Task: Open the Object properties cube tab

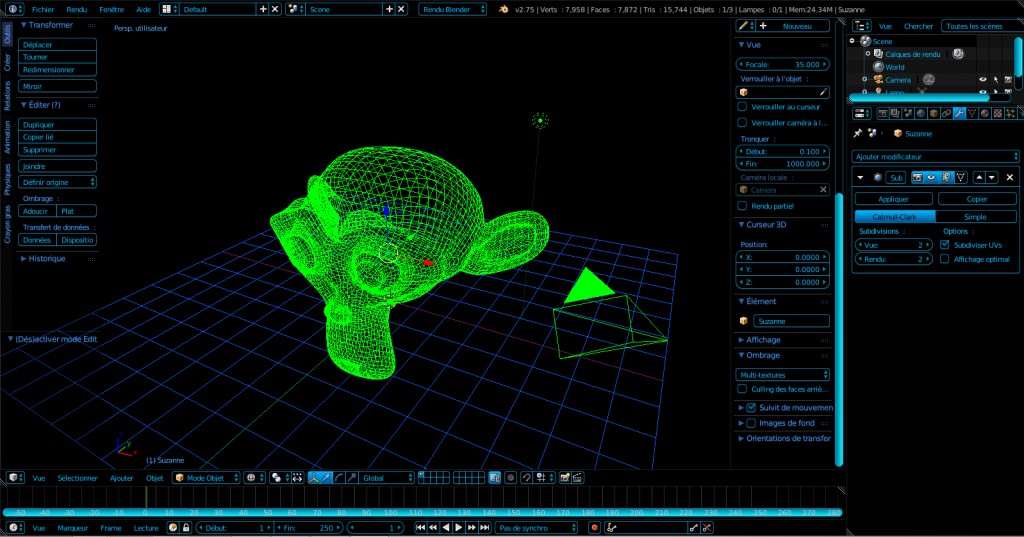Action: [x=934, y=113]
